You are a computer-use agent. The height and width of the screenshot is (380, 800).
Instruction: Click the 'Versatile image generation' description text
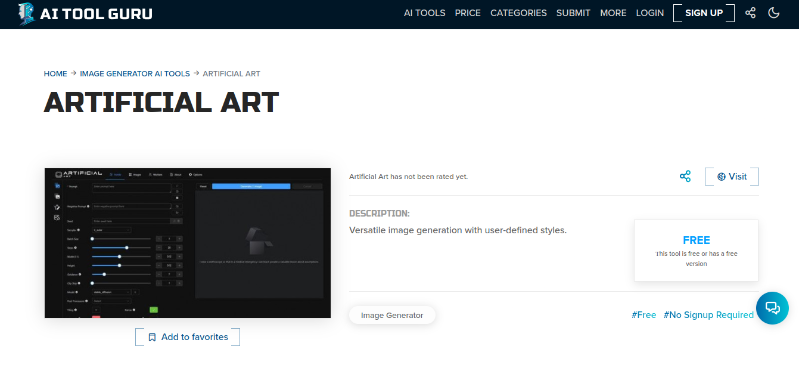(458, 230)
